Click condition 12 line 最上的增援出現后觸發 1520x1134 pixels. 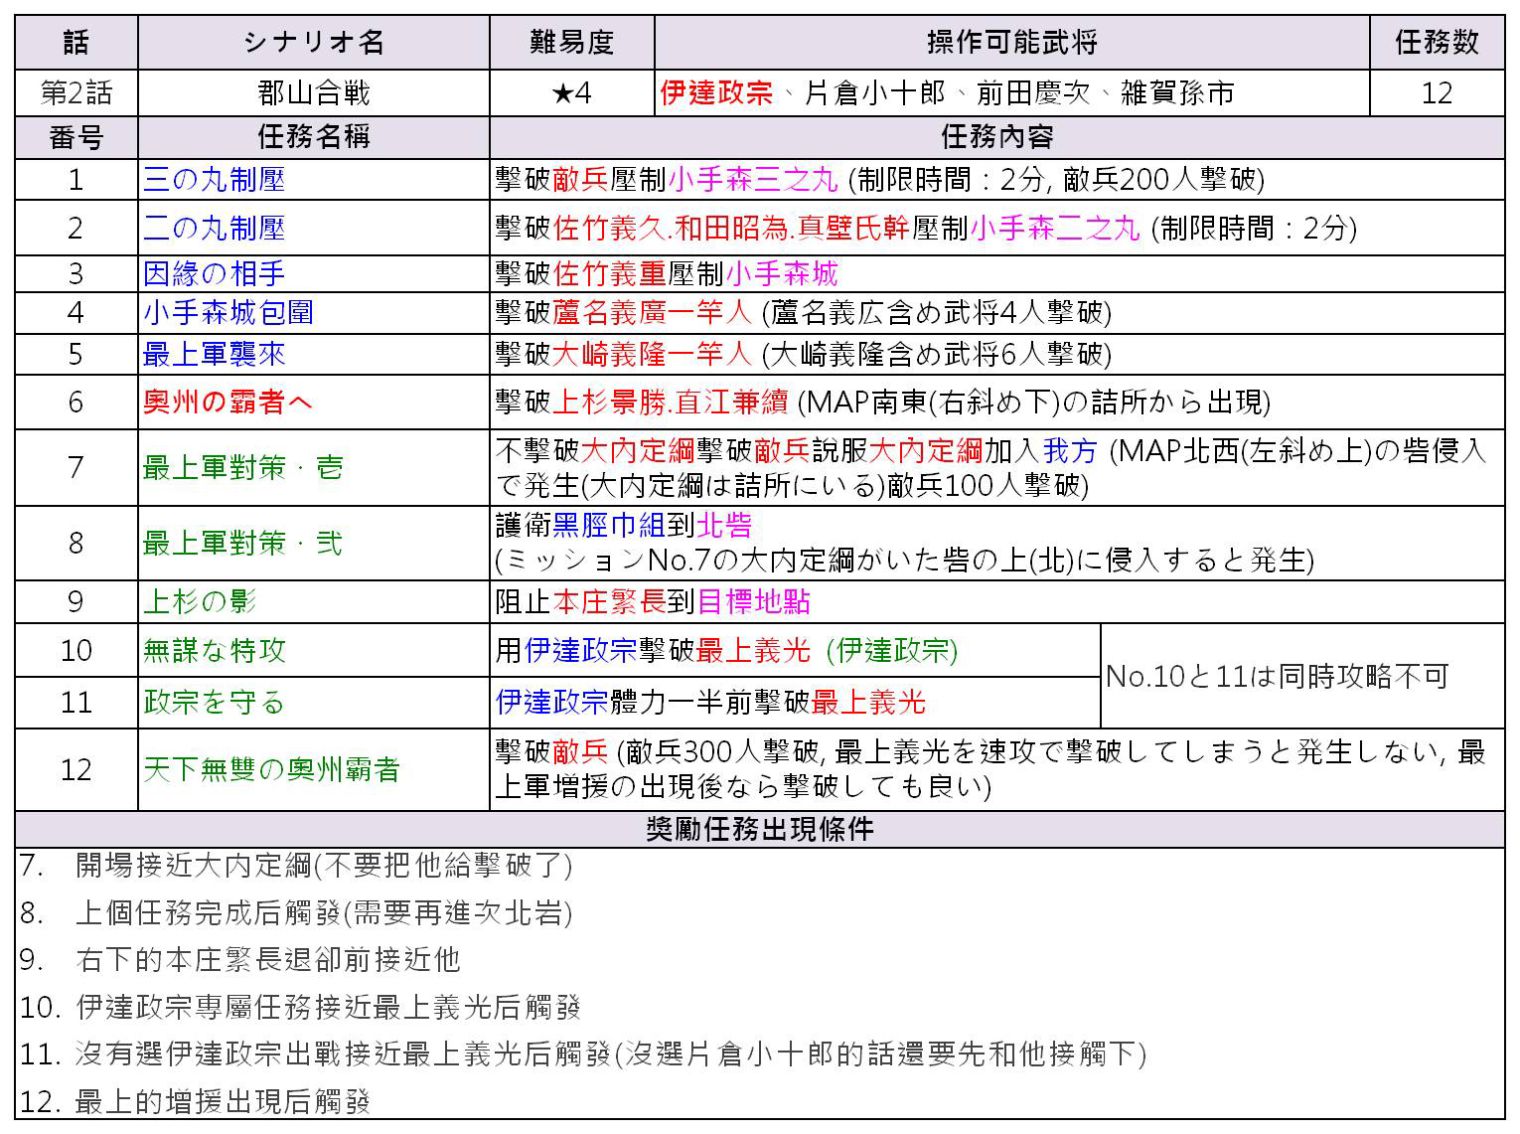pos(196,1102)
